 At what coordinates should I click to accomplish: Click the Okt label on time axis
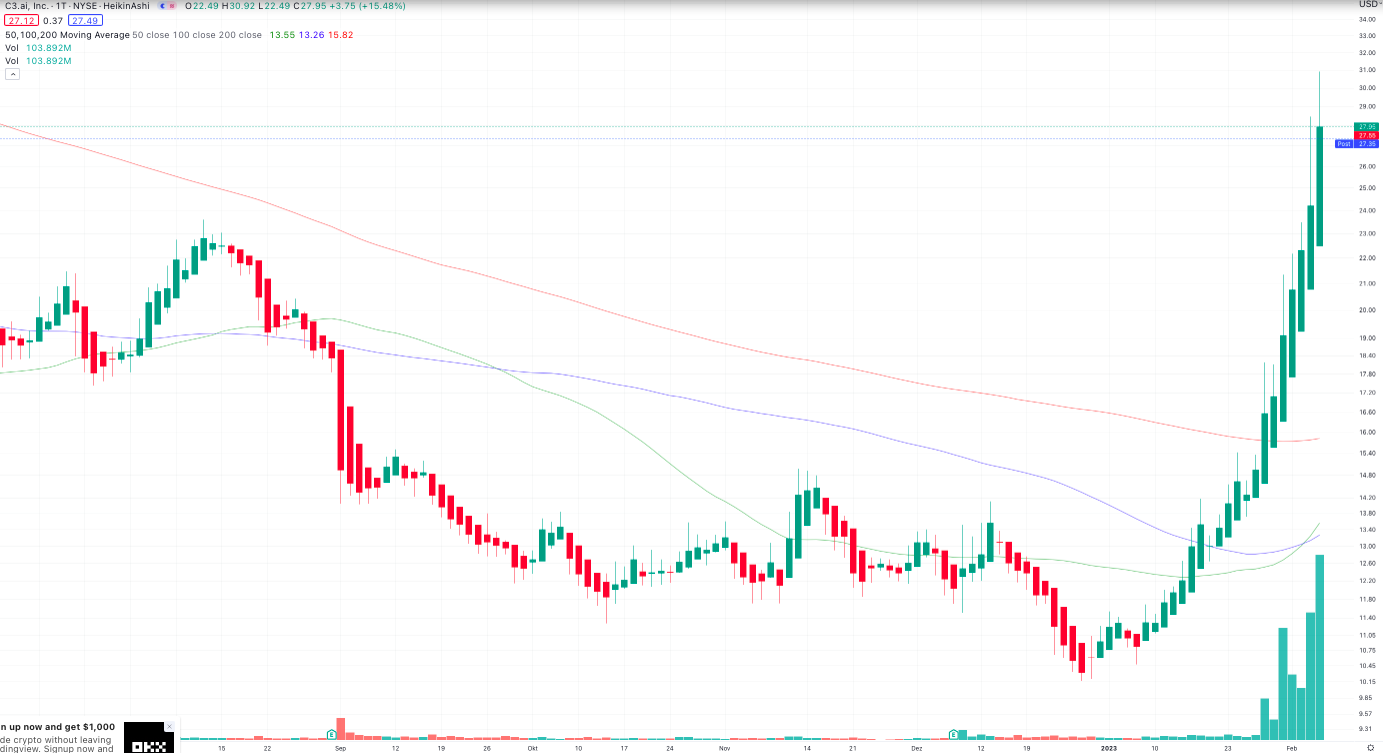532,747
